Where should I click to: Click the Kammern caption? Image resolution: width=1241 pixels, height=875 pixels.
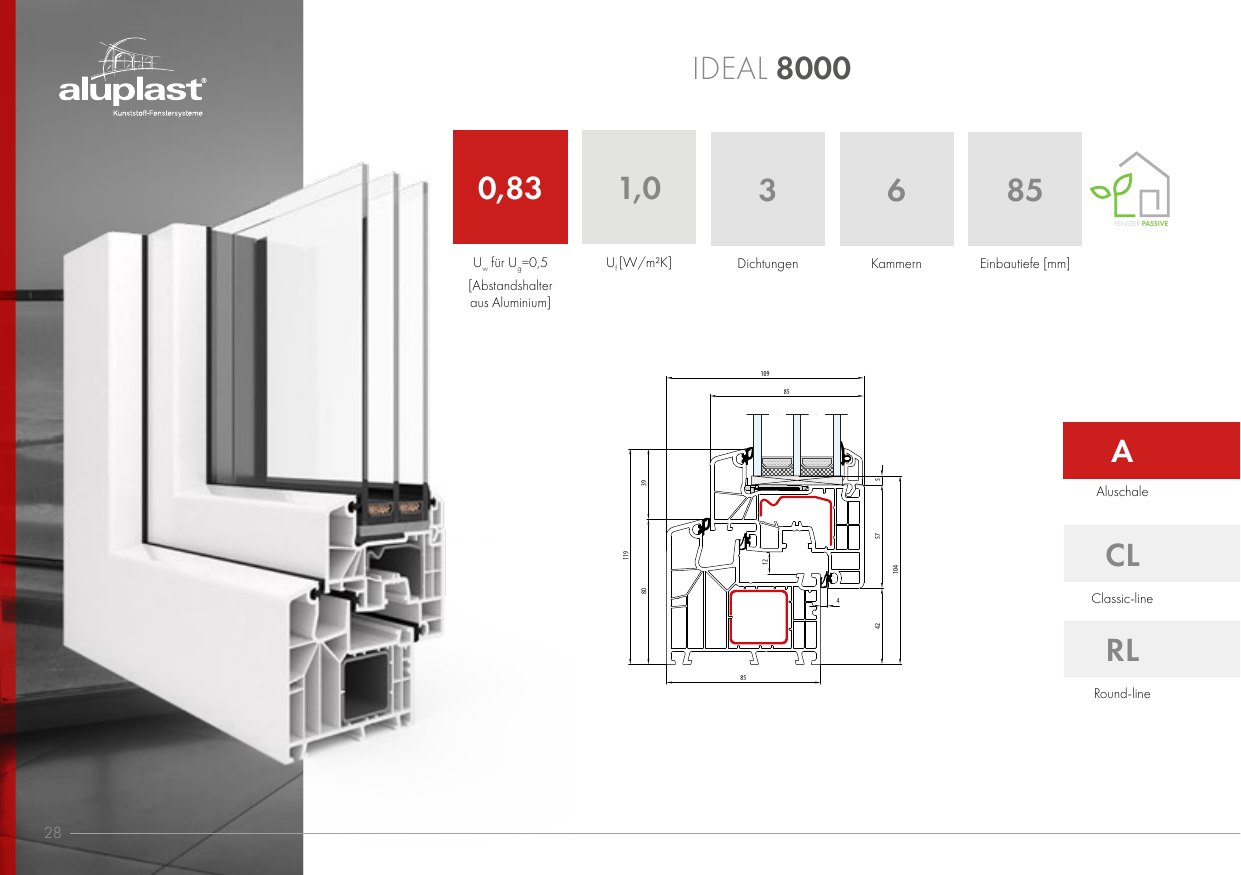(x=896, y=264)
